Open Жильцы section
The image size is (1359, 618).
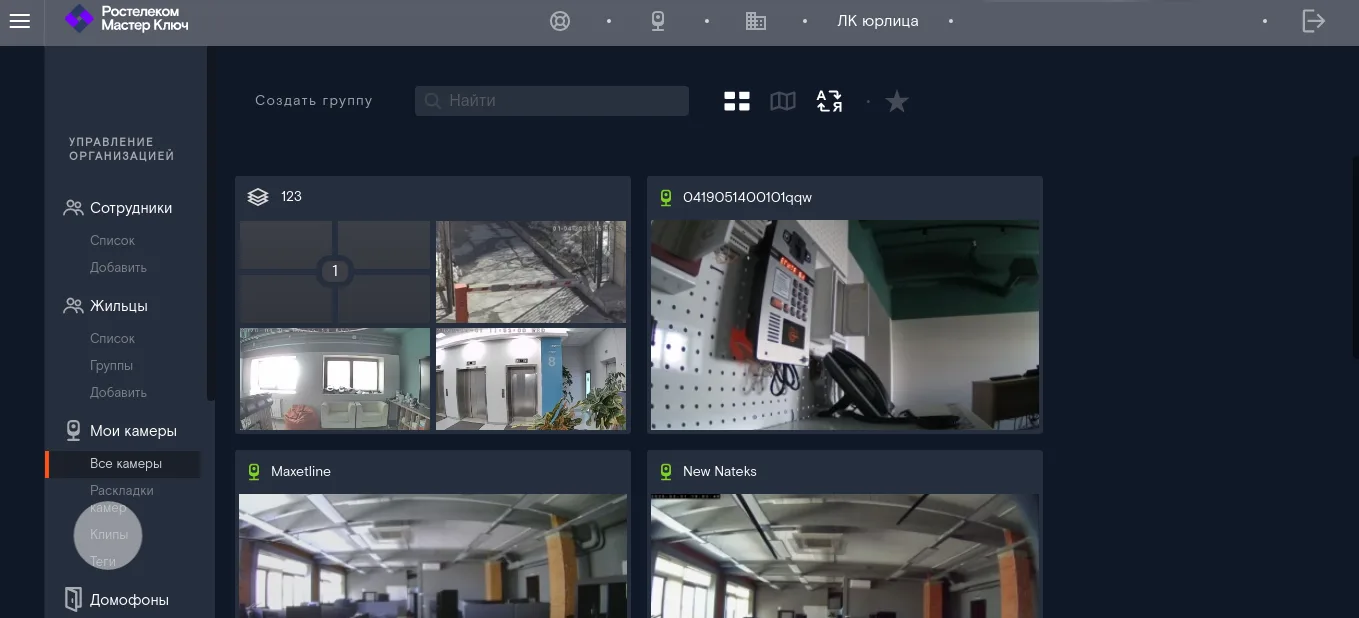tap(119, 306)
